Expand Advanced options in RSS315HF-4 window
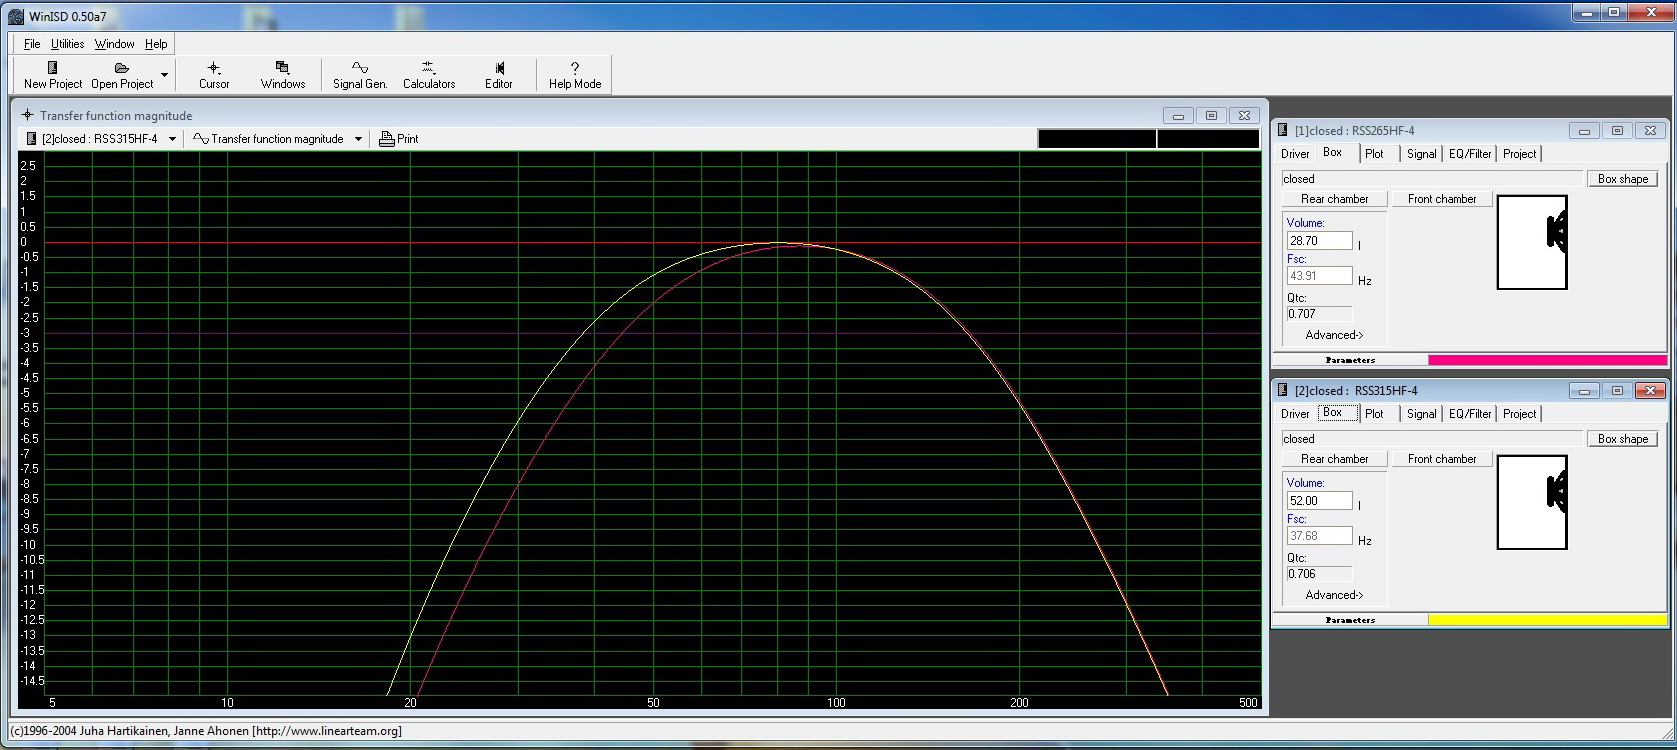Image resolution: width=1677 pixels, height=750 pixels. [1334, 595]
